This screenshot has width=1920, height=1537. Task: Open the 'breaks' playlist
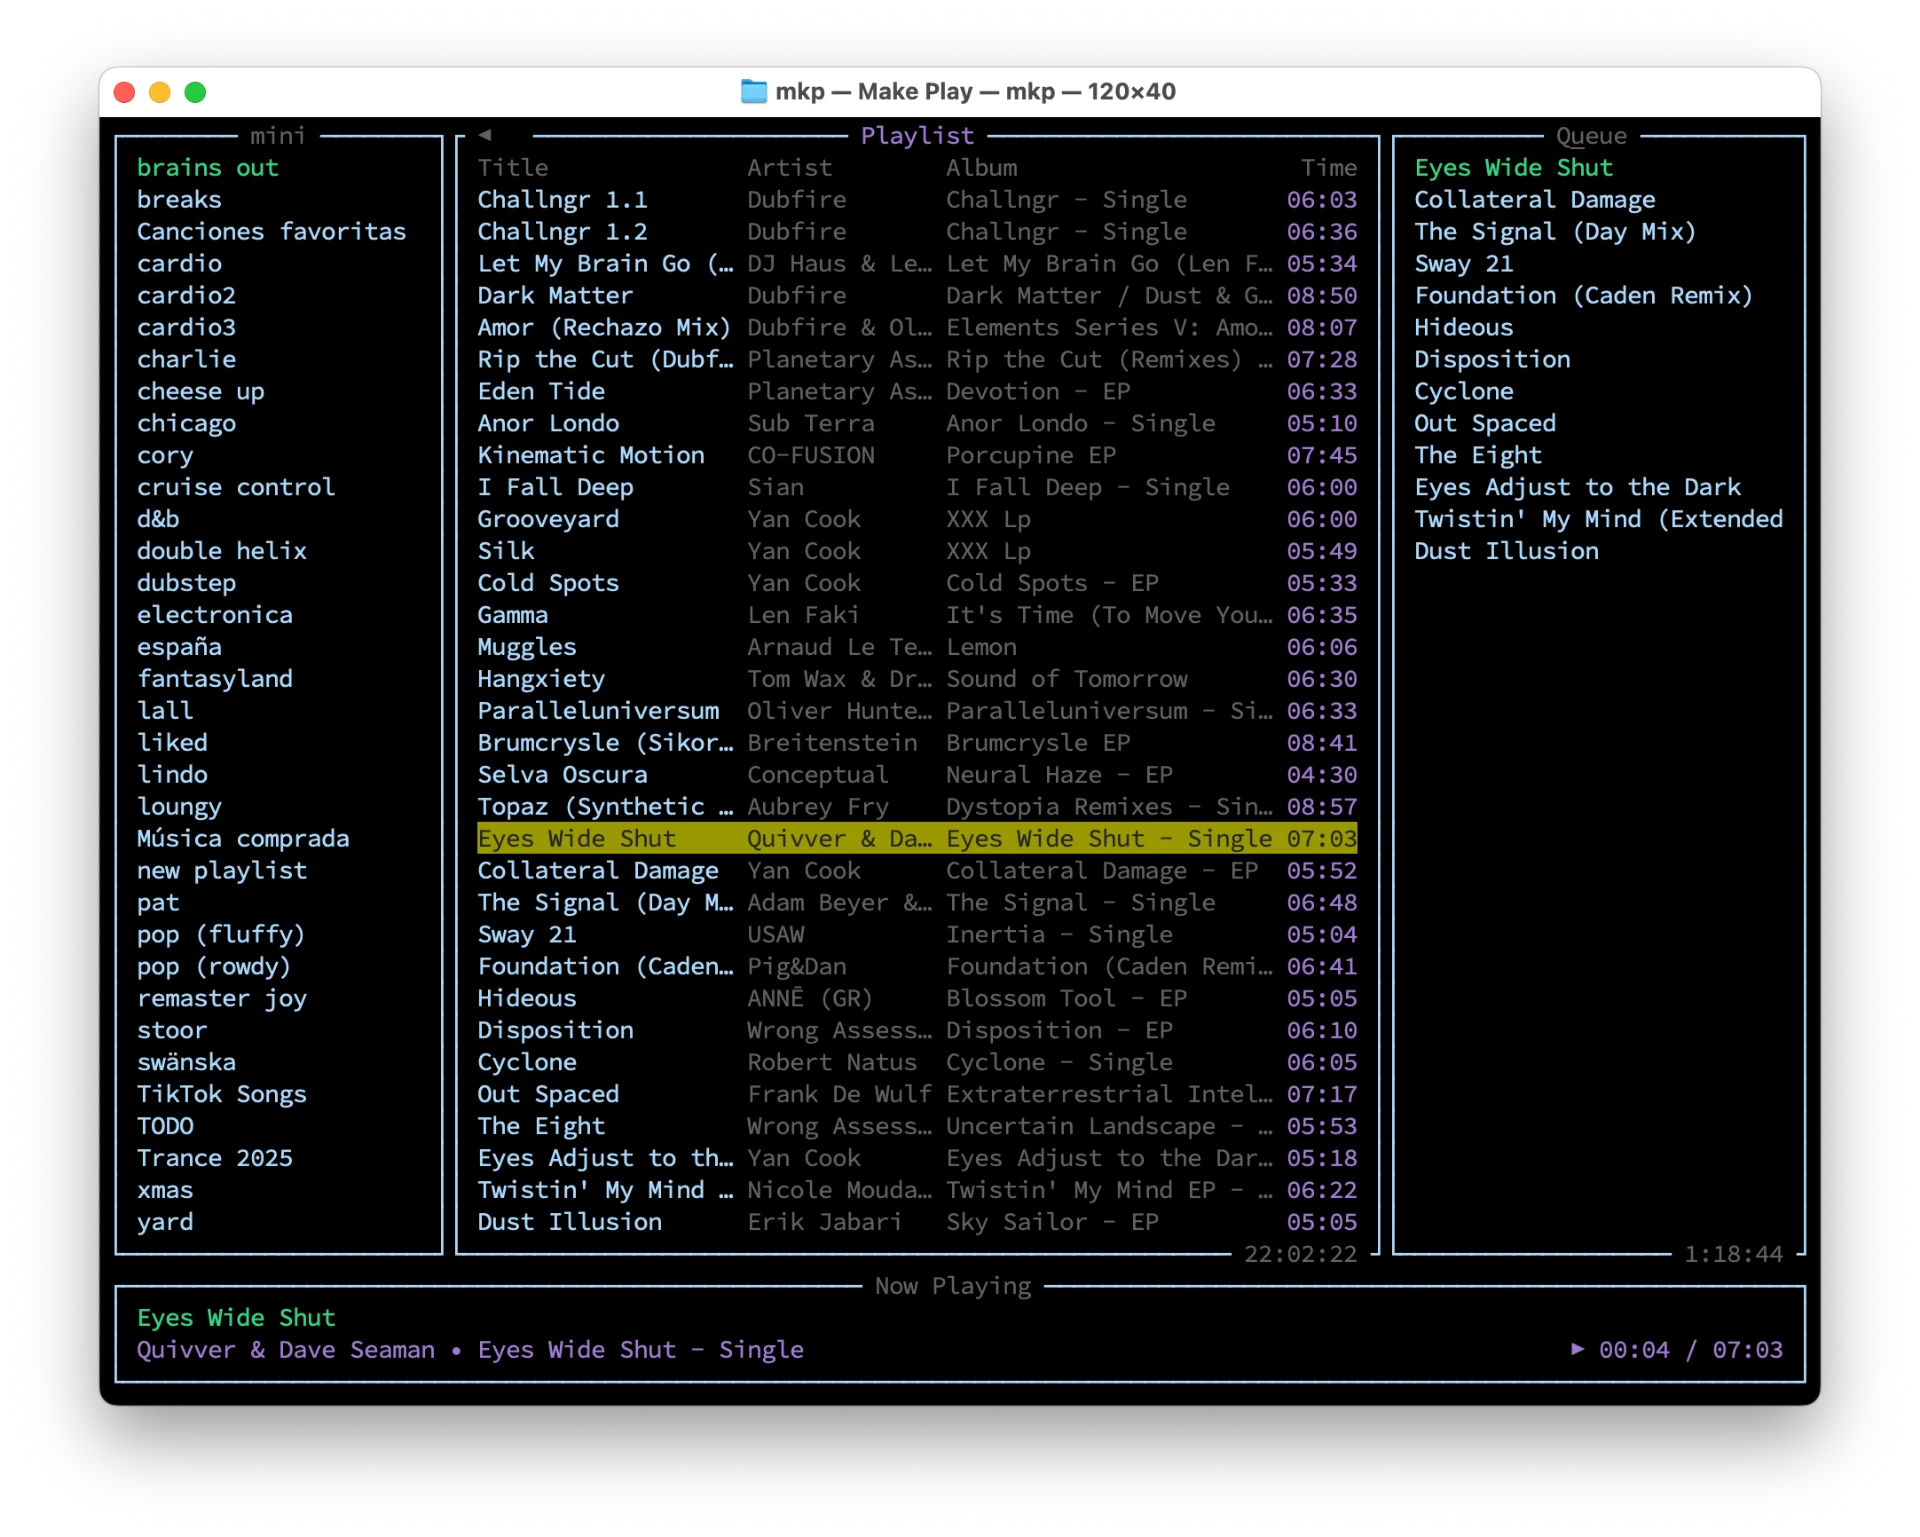pos(179,199)
